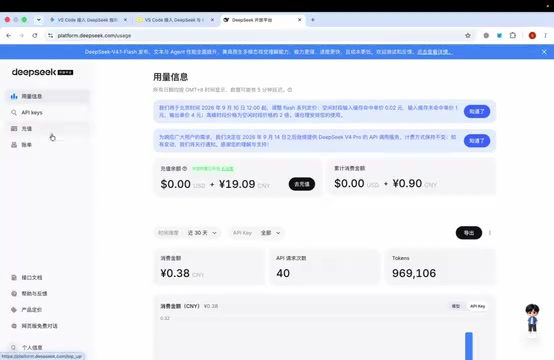The width and height of the screenshot is (554, 360).
Task: Switch to second VS Code DeepSeek browser tab
Action: point(175,20)
